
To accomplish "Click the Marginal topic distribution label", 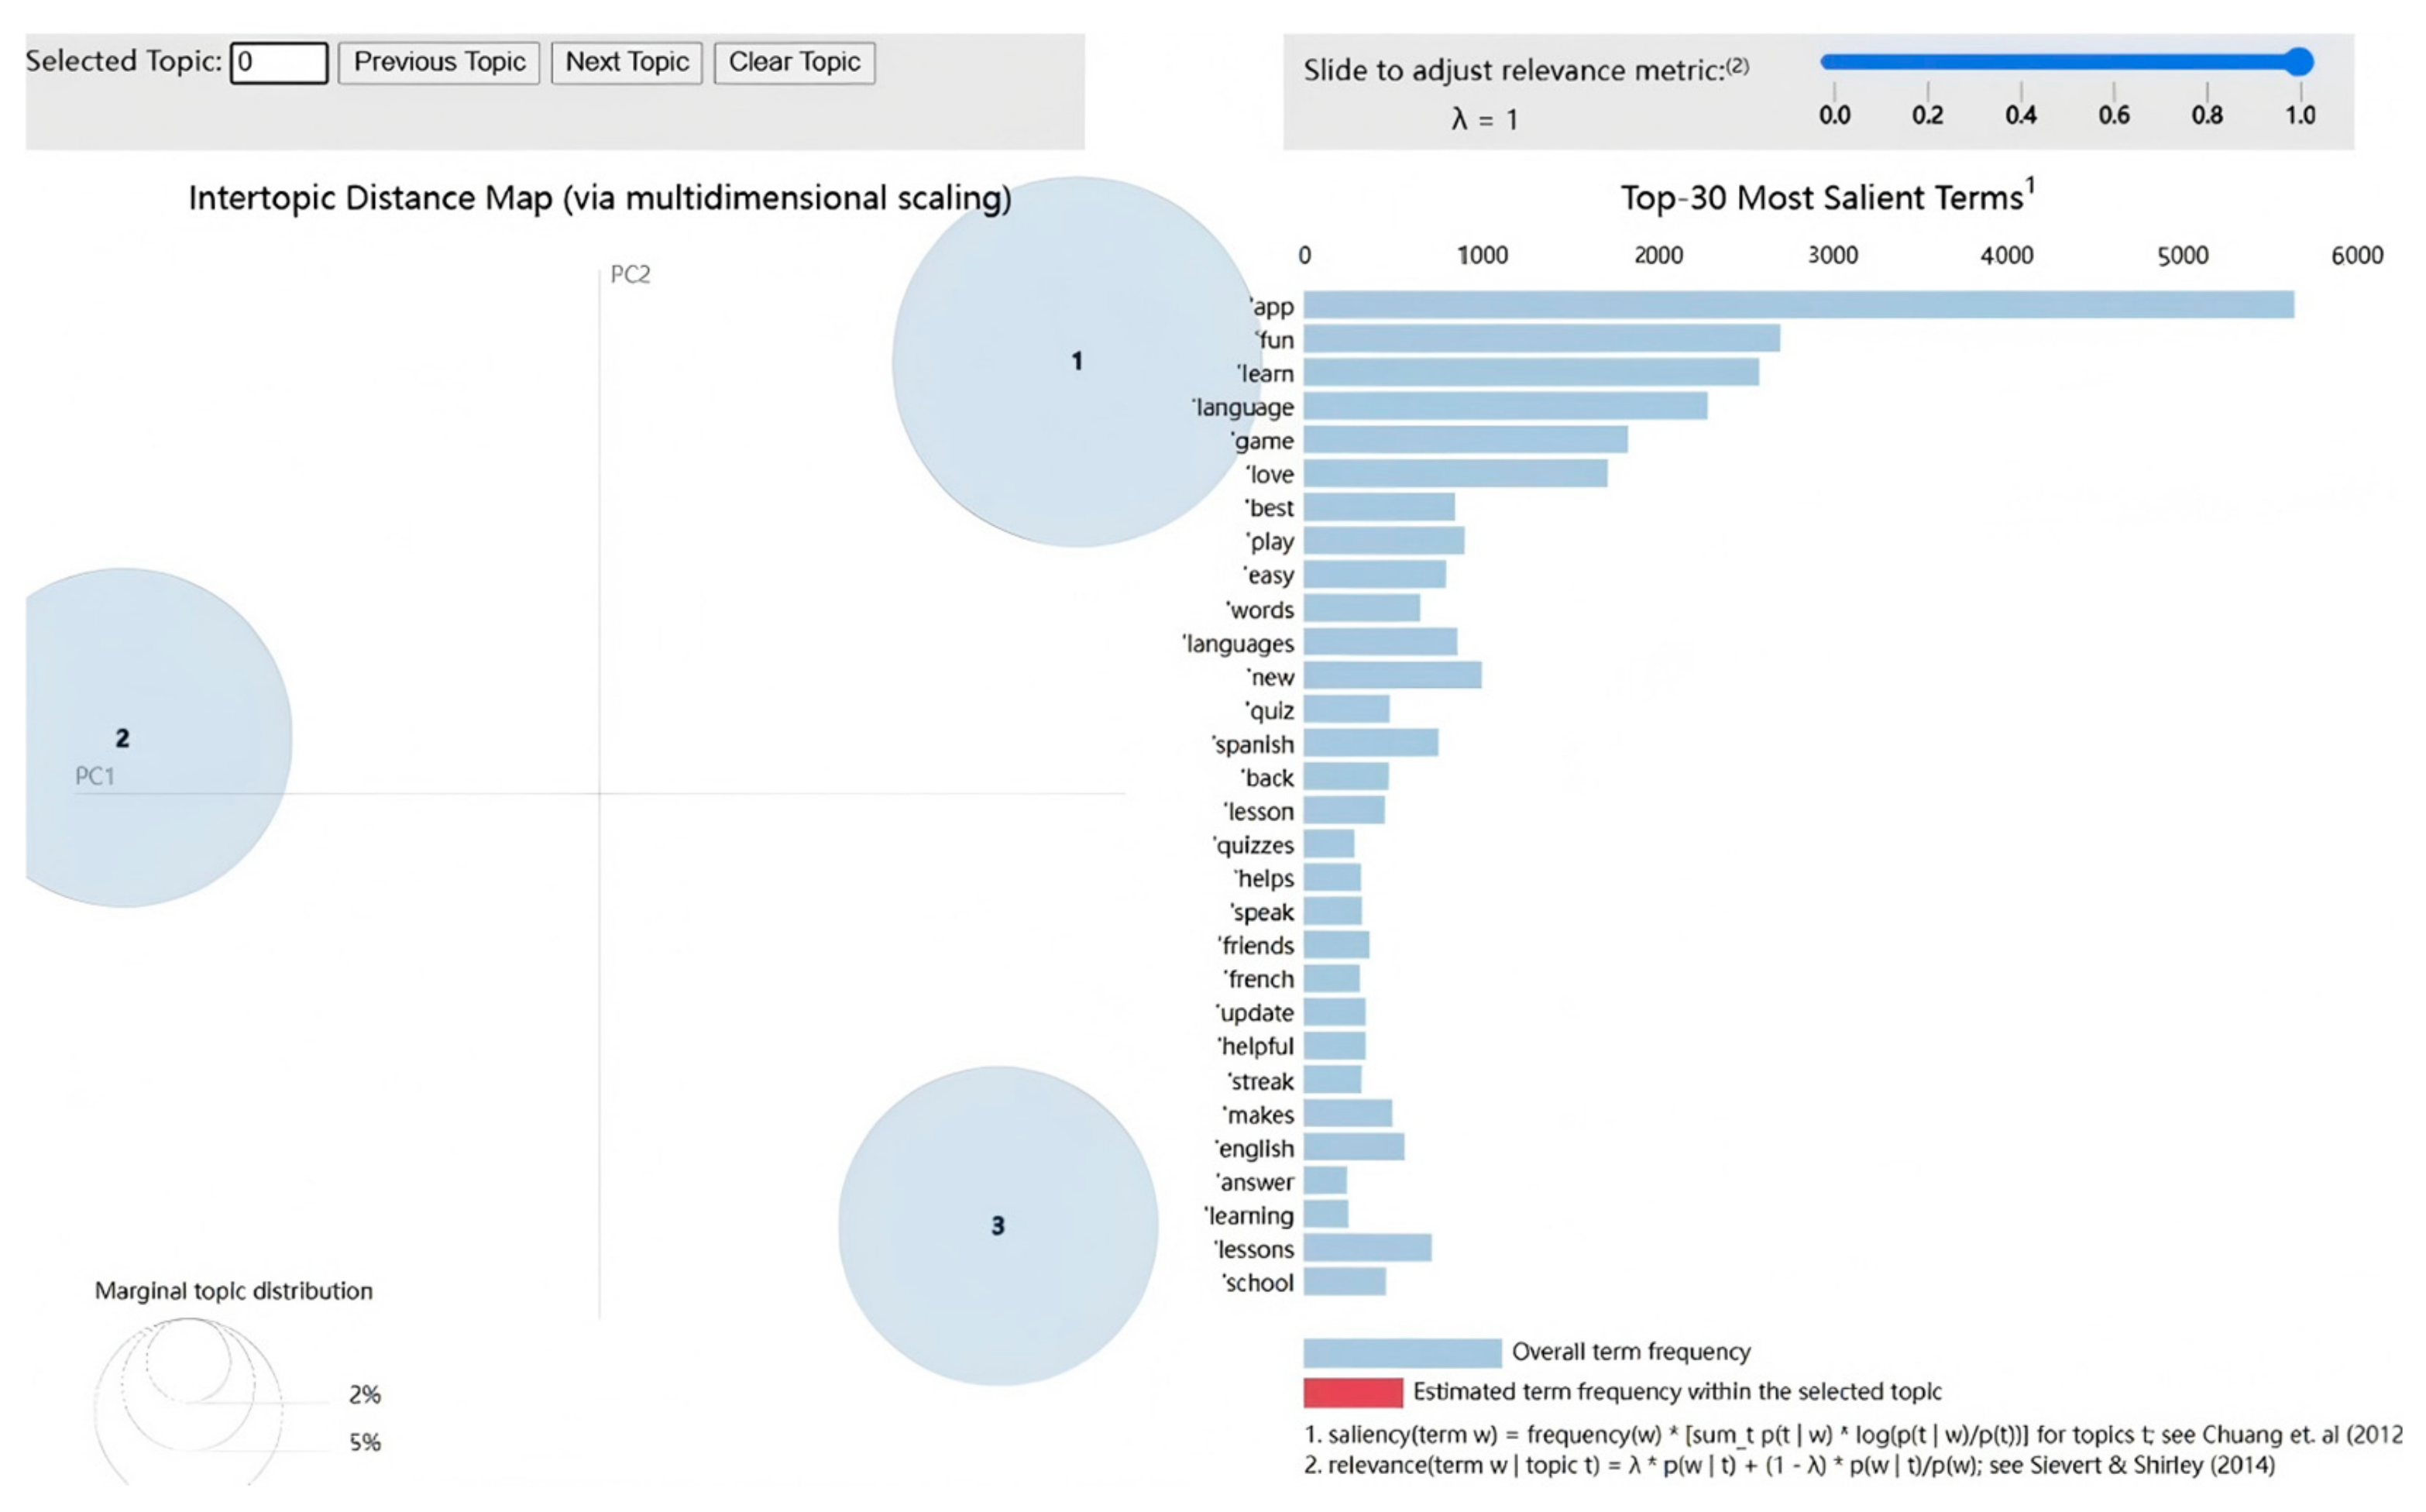I will [x=234, y=1292].
